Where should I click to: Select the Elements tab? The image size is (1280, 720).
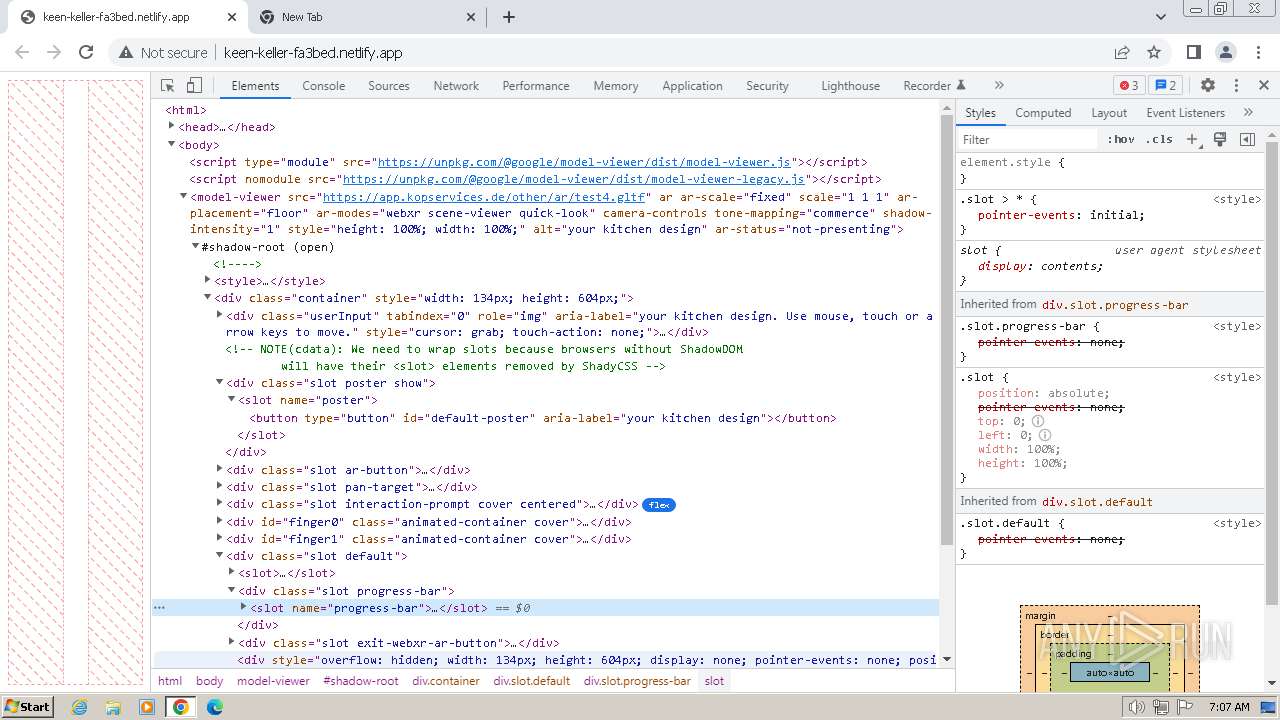pyautogui.click(x=255, y=86)
